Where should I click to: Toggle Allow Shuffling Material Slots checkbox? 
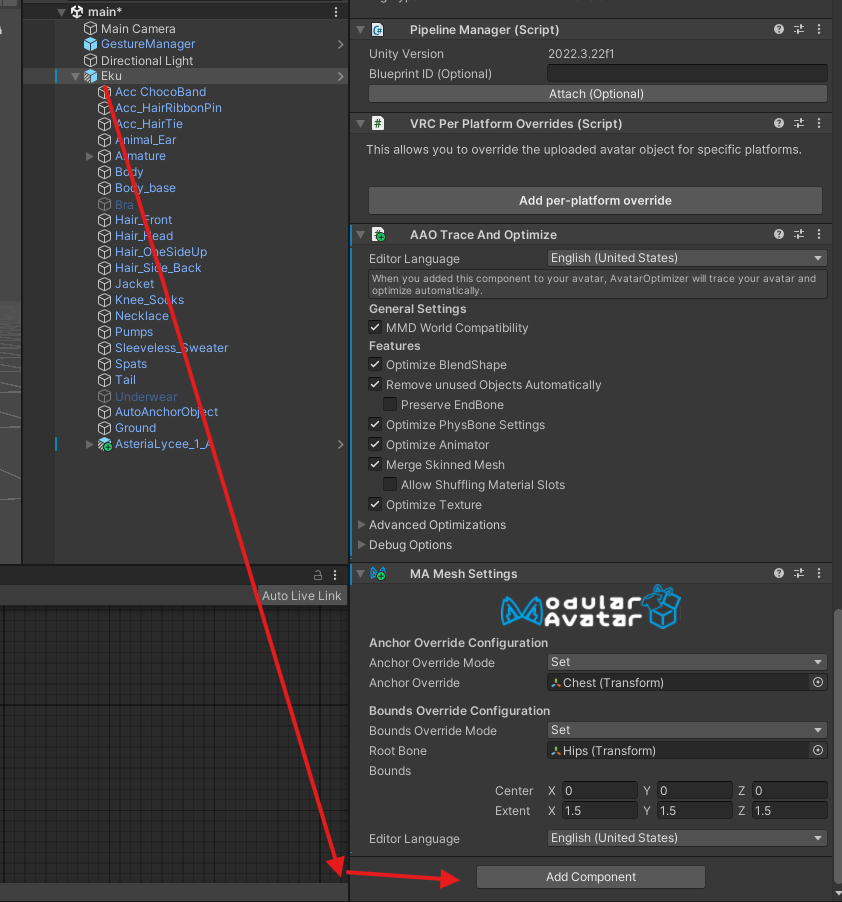pyautogui.click(x=391, y=485)
